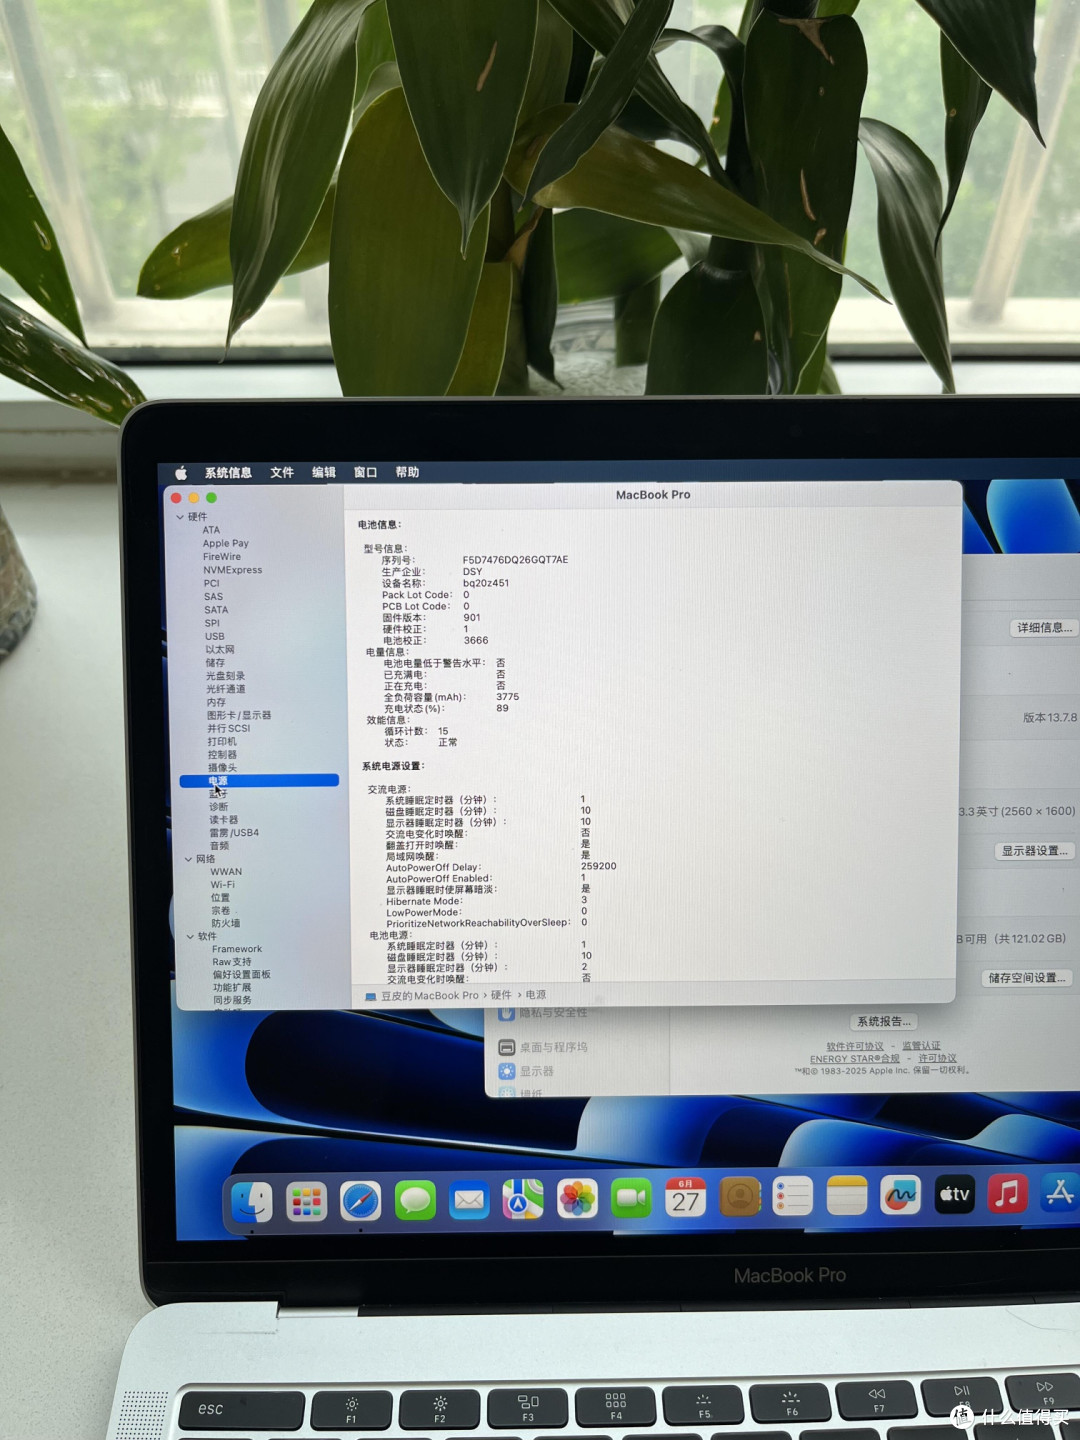
Task: Open the 帮助 menu
Action: click(x=407, y=472)
